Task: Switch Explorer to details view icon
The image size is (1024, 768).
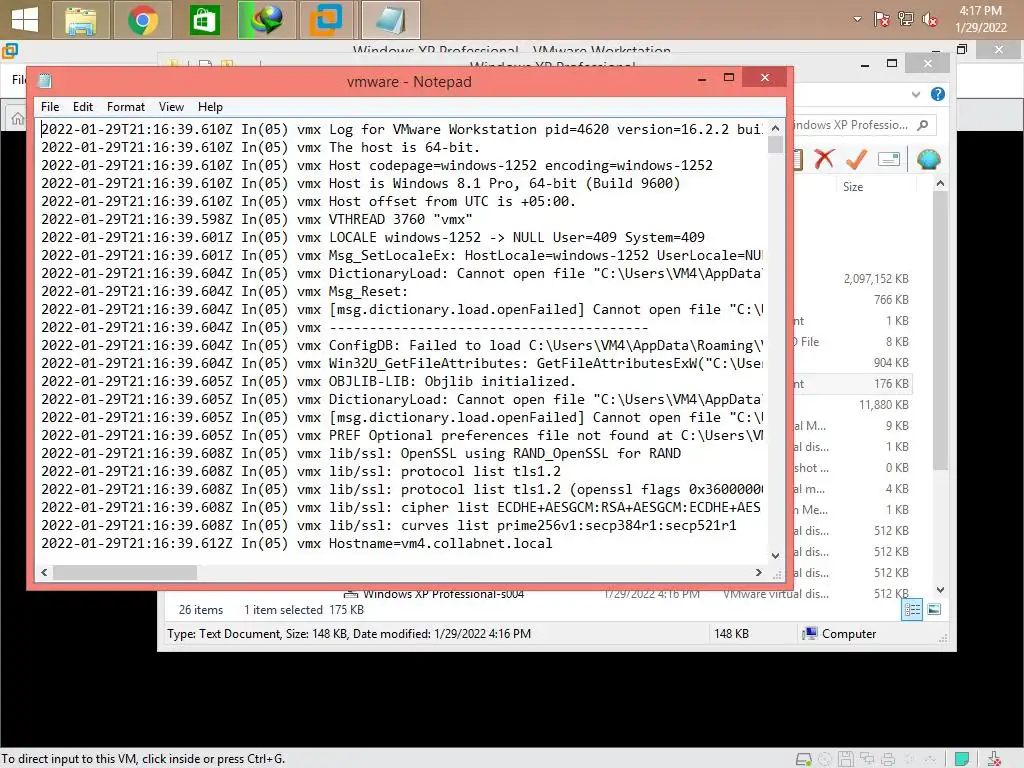Action: (912, 609)
